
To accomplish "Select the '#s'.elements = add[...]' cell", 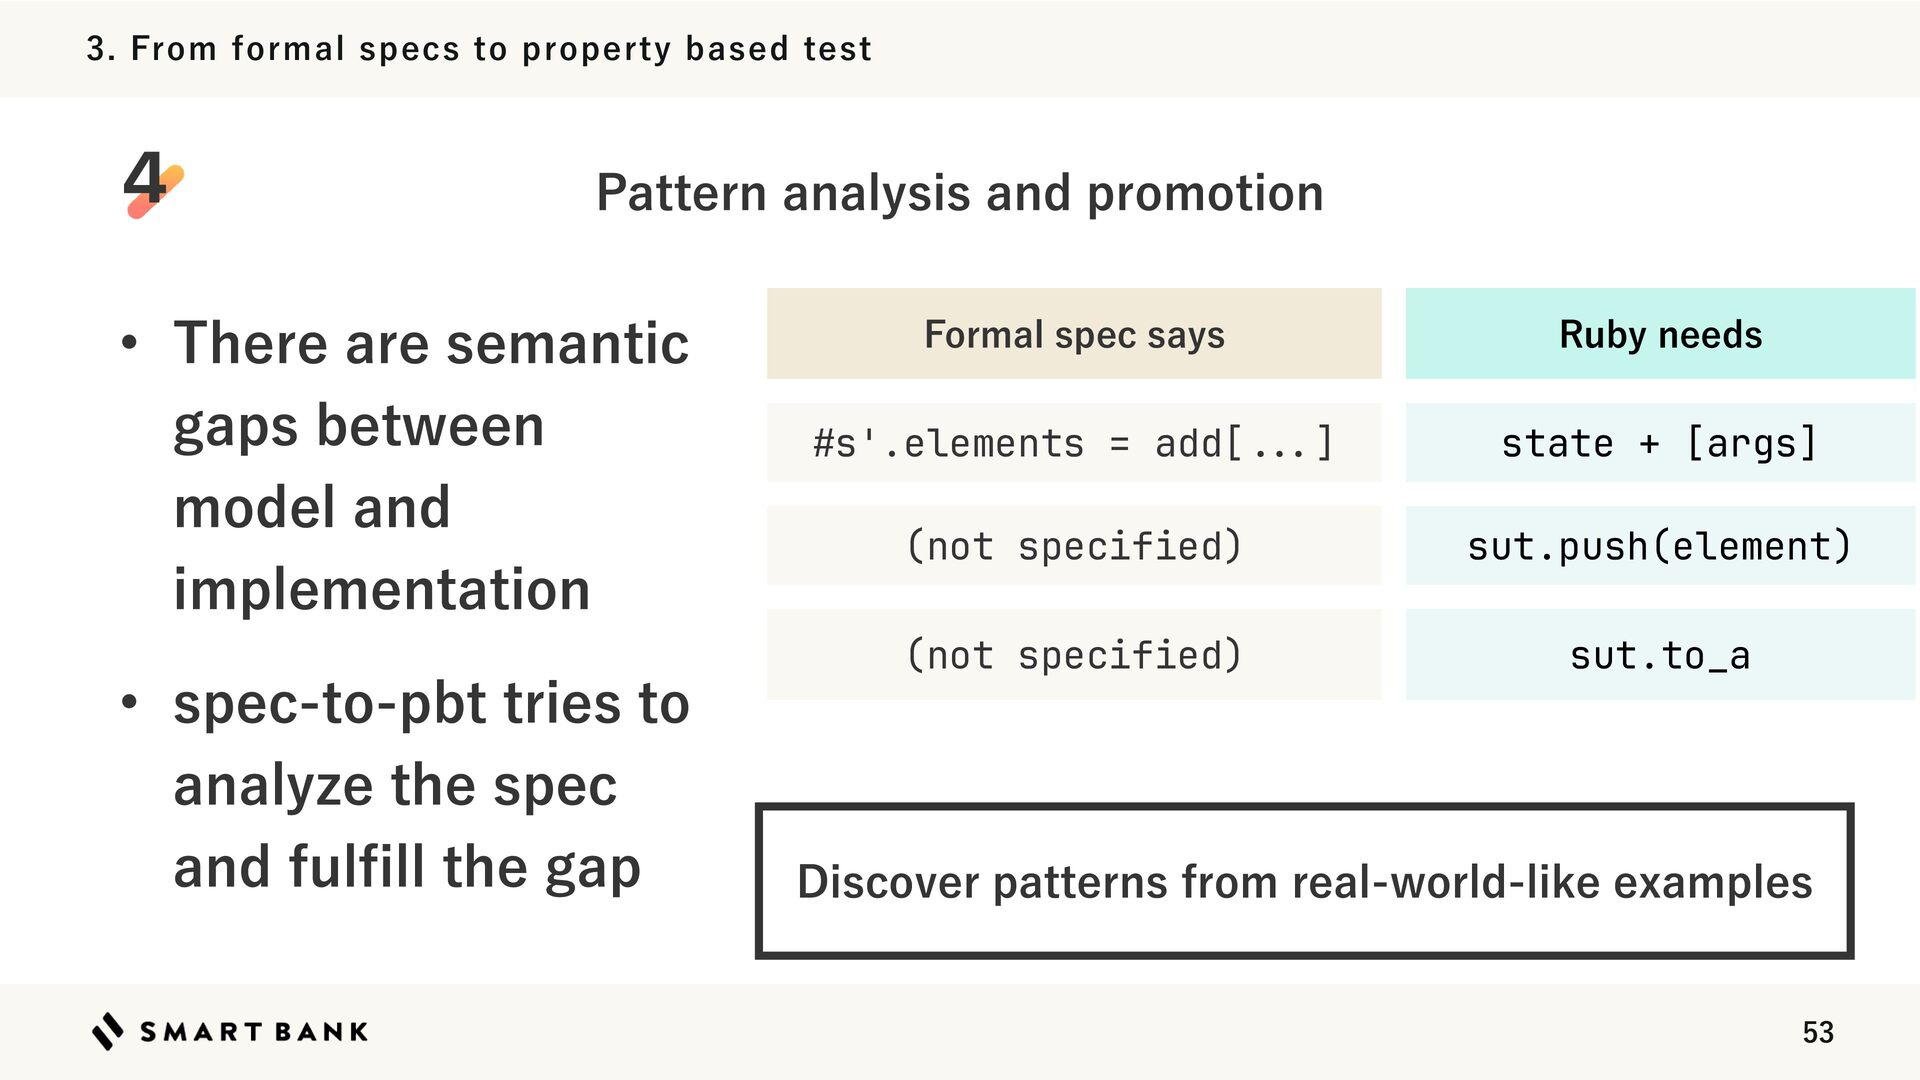I will pos(1073,443).
